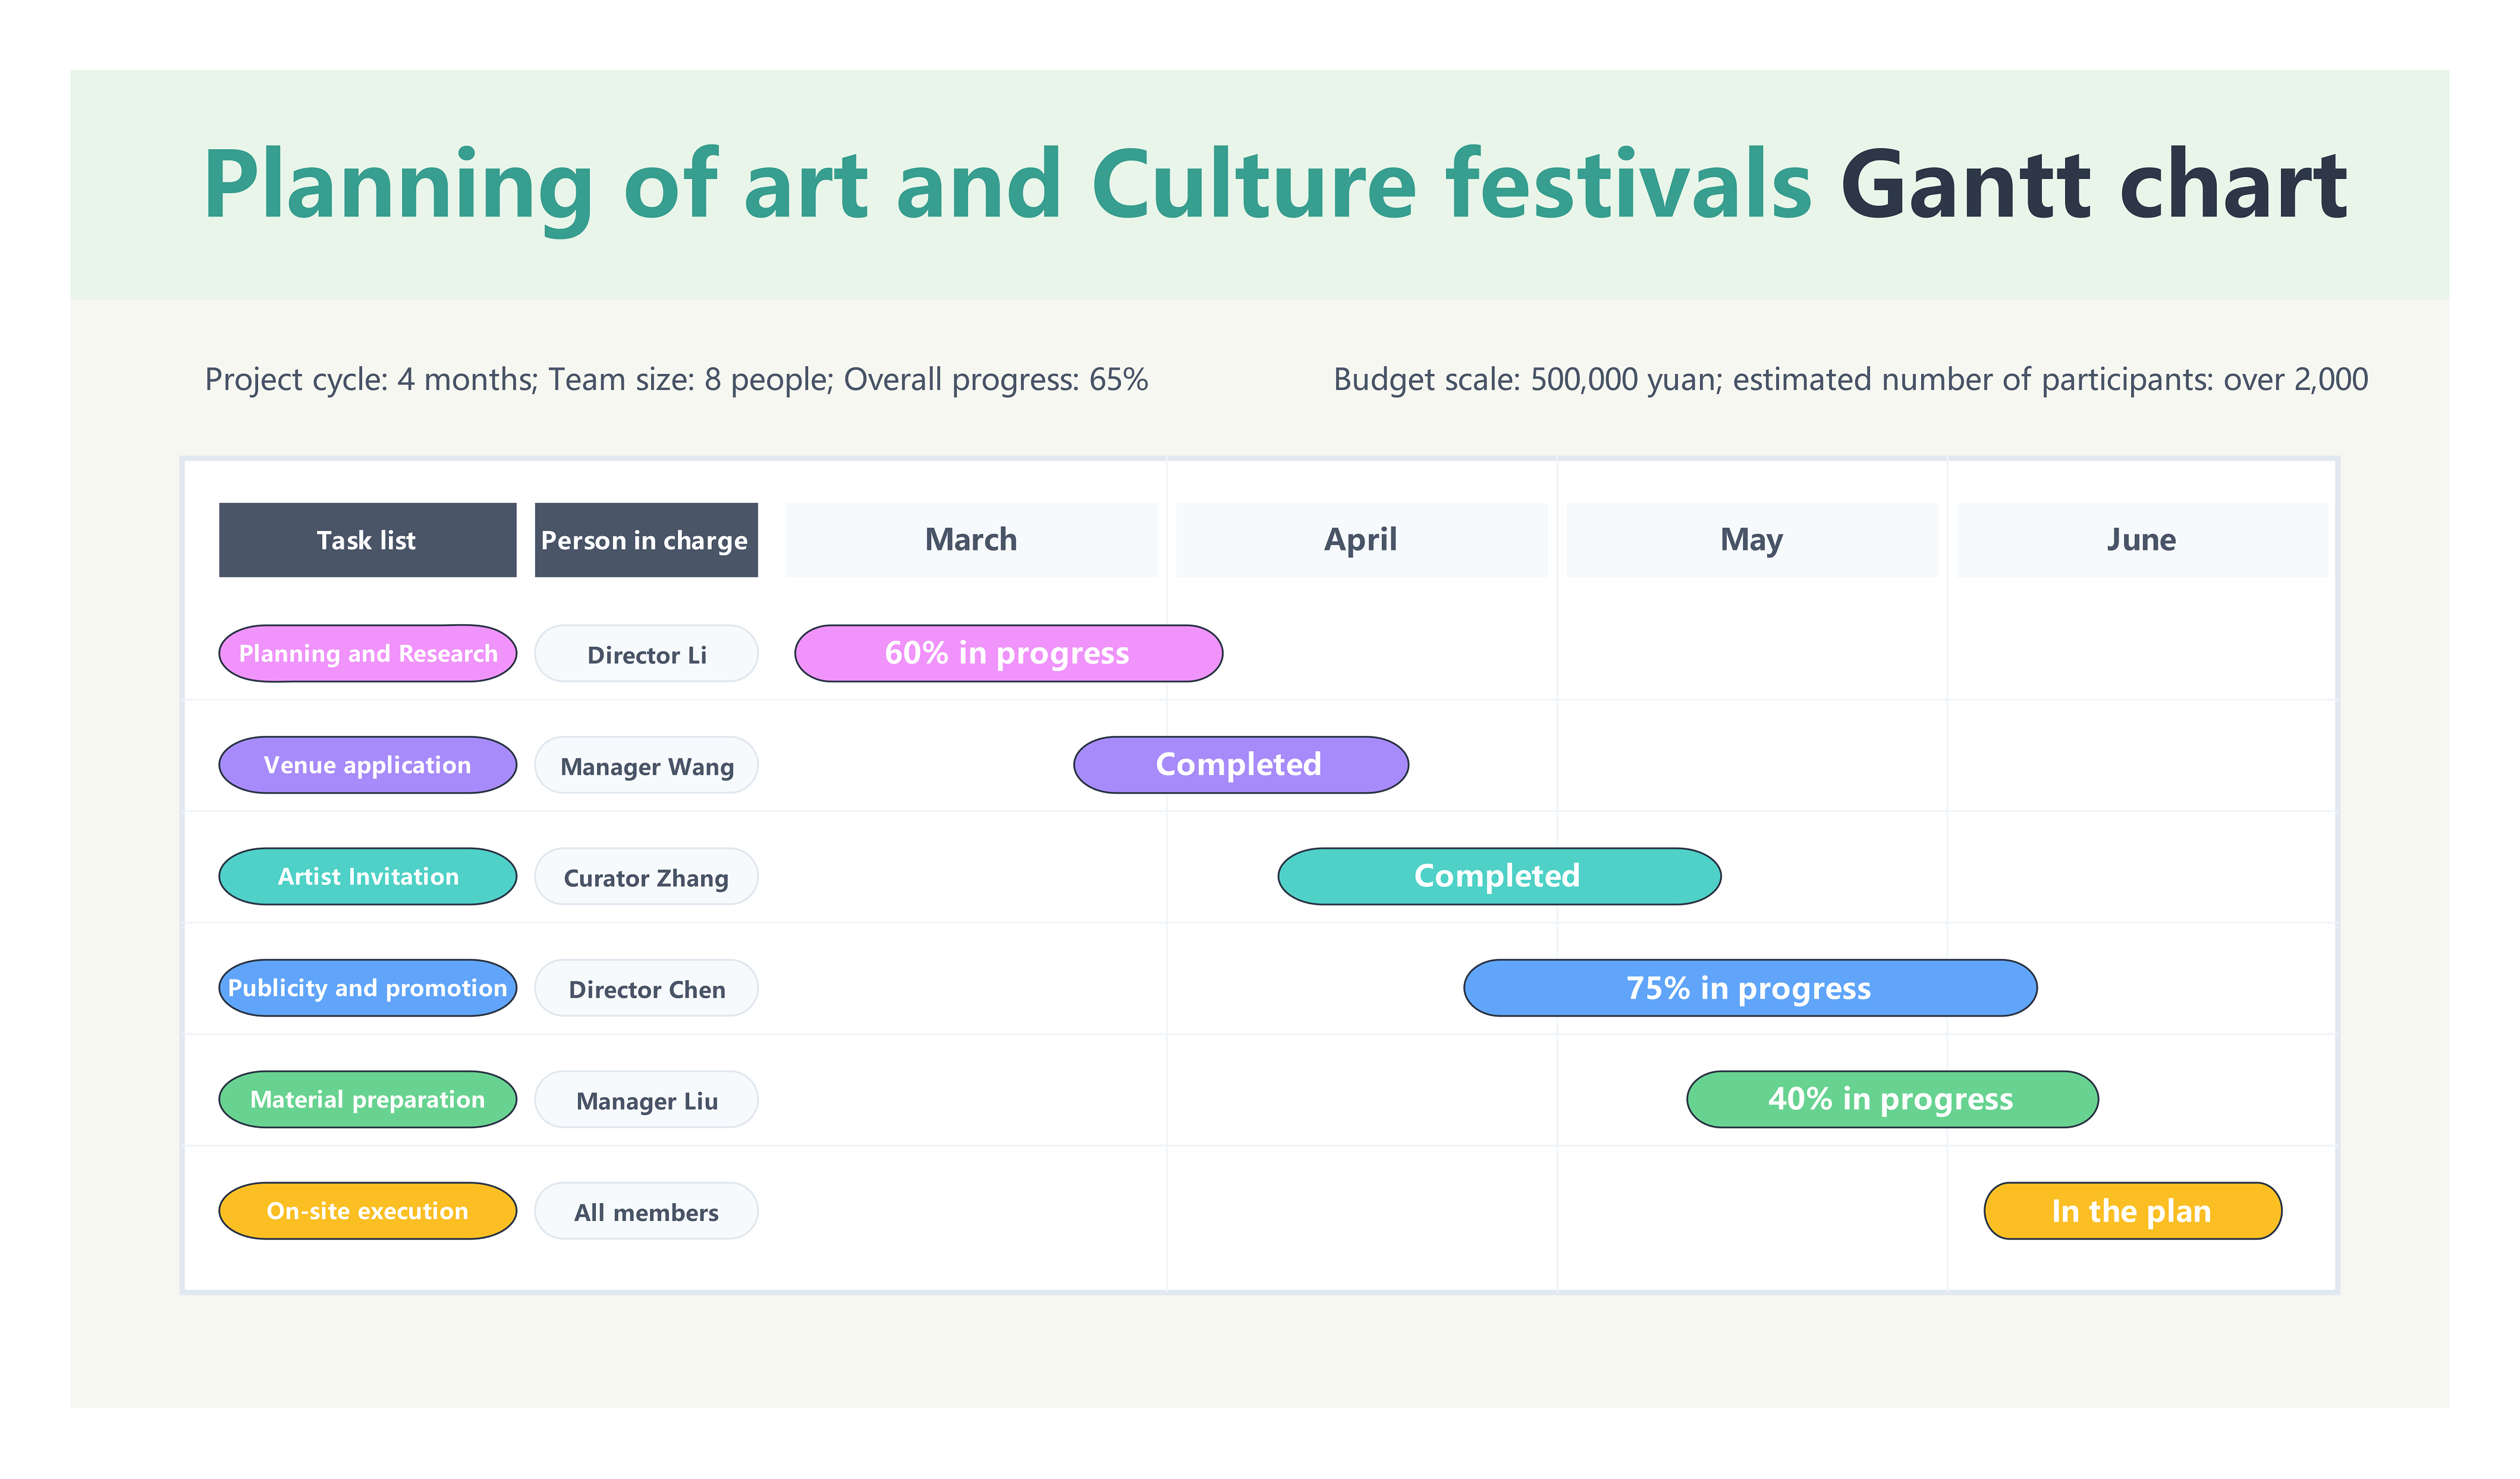
Task: Select the teal Completed bar
Action: 1499,876
